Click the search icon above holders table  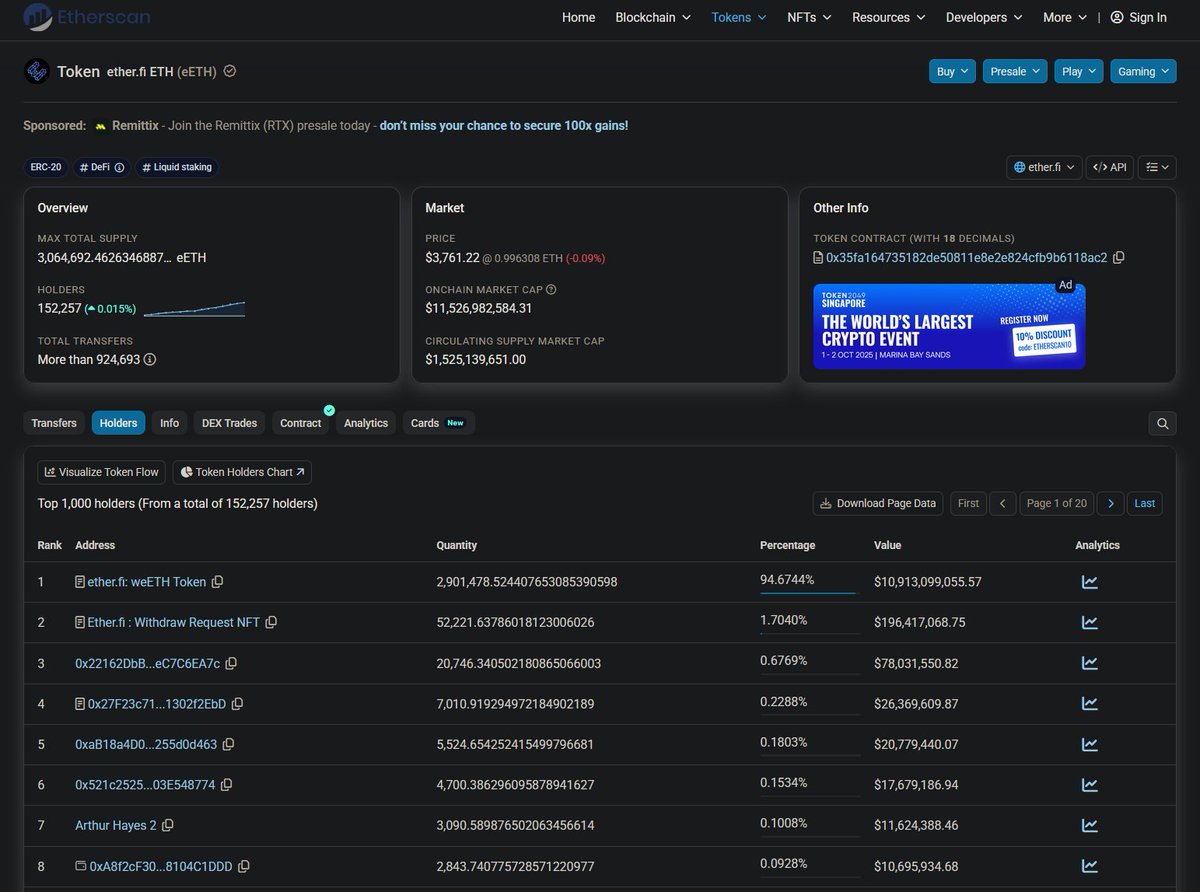pyautogui.click(x=1162, y=423)
